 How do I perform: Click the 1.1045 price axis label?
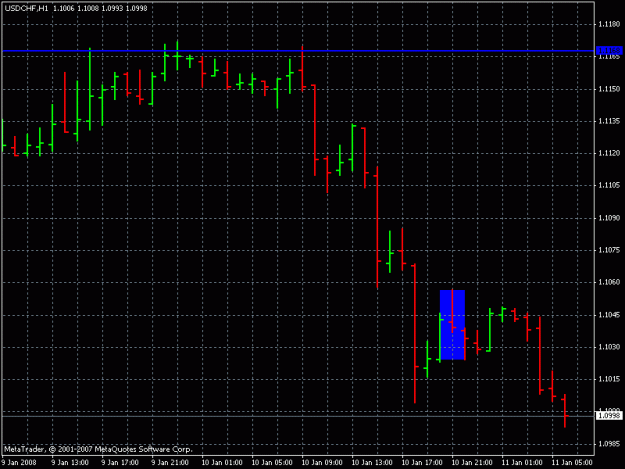point(609,315)
